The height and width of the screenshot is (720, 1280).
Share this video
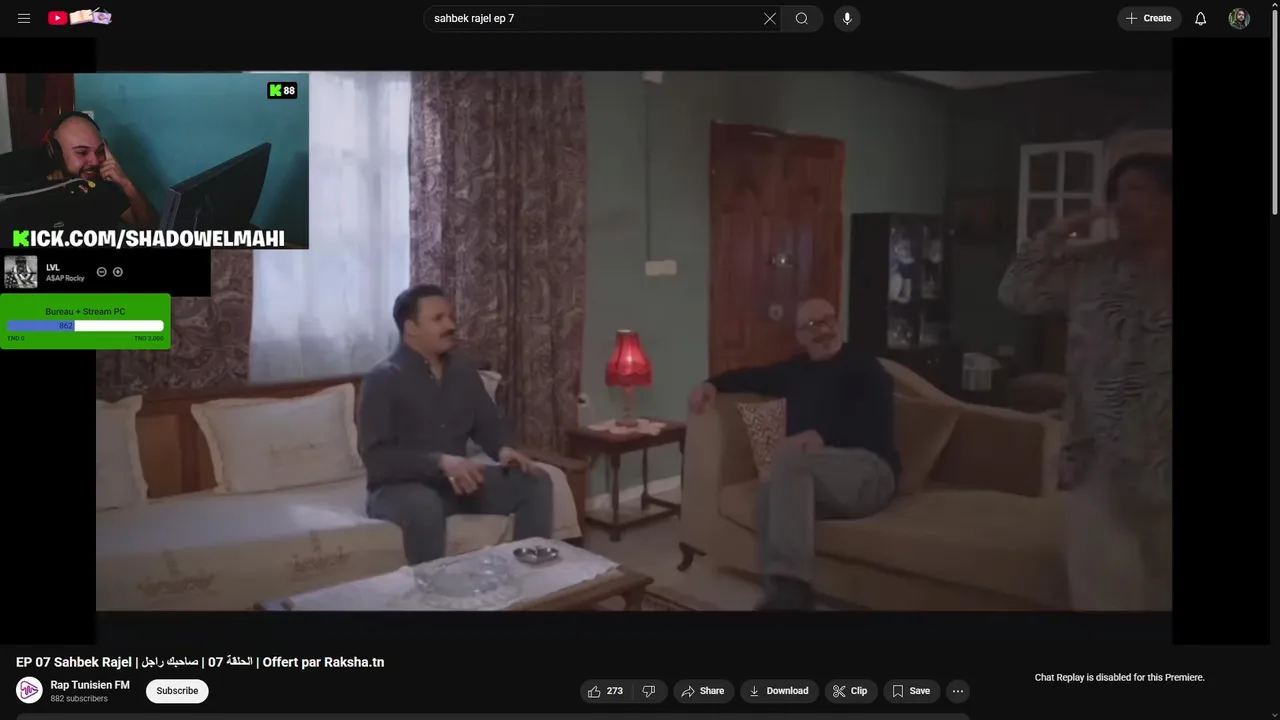703,691
